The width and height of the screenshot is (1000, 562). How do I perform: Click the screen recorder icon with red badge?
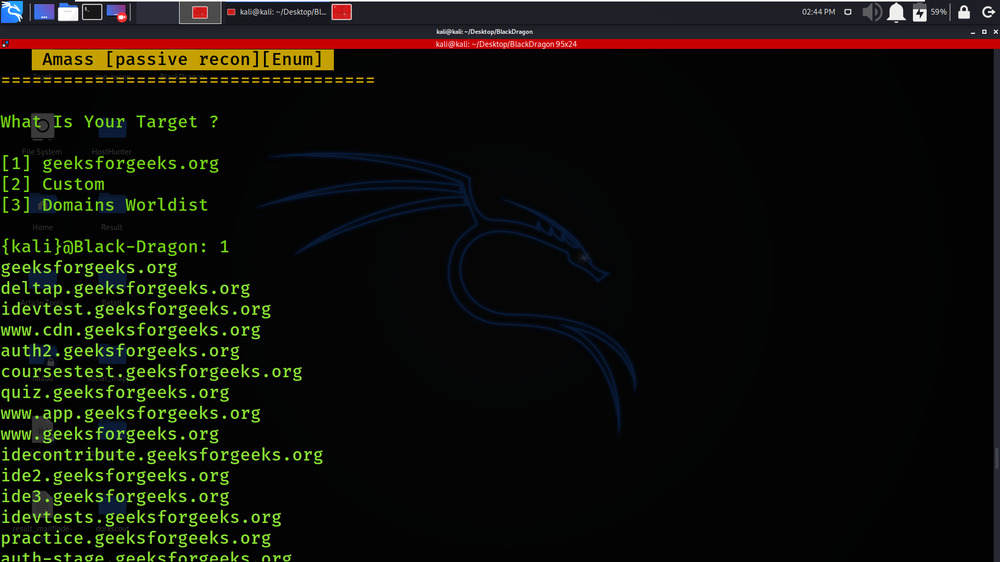[x=117, y=11]
